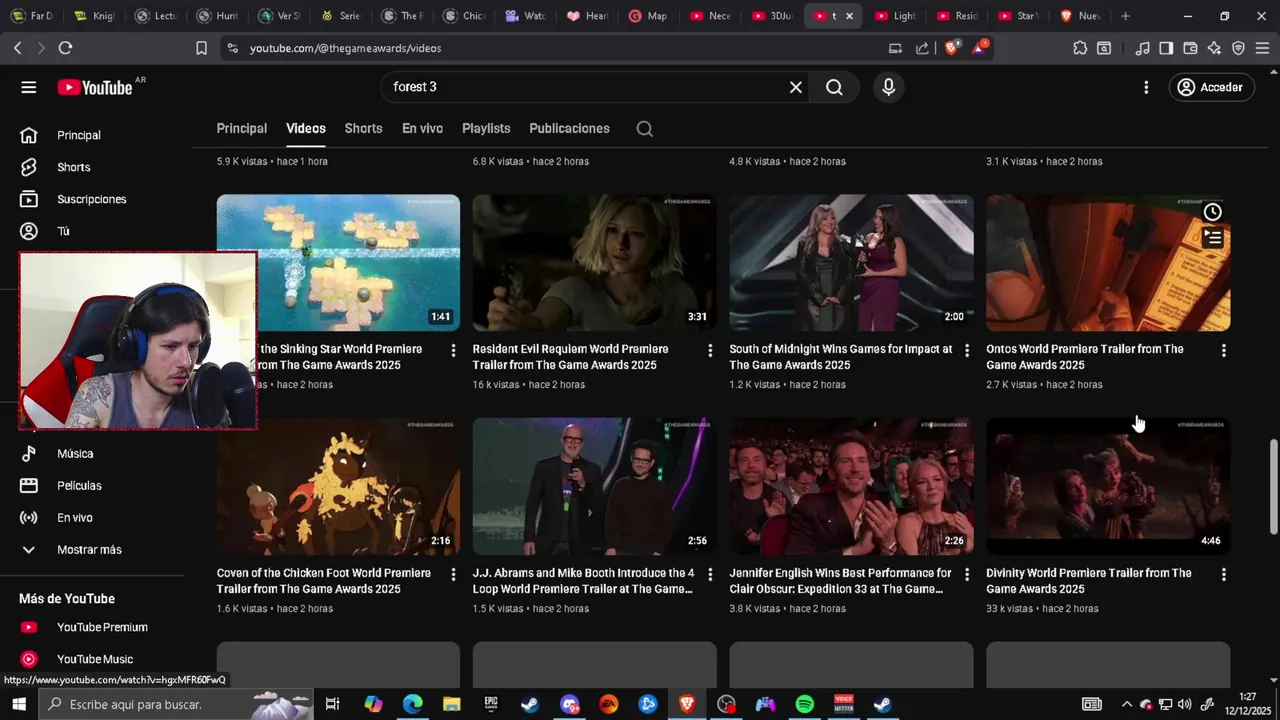Bookmark this page in address bar

pyautogui.click(x=201, y=48)
